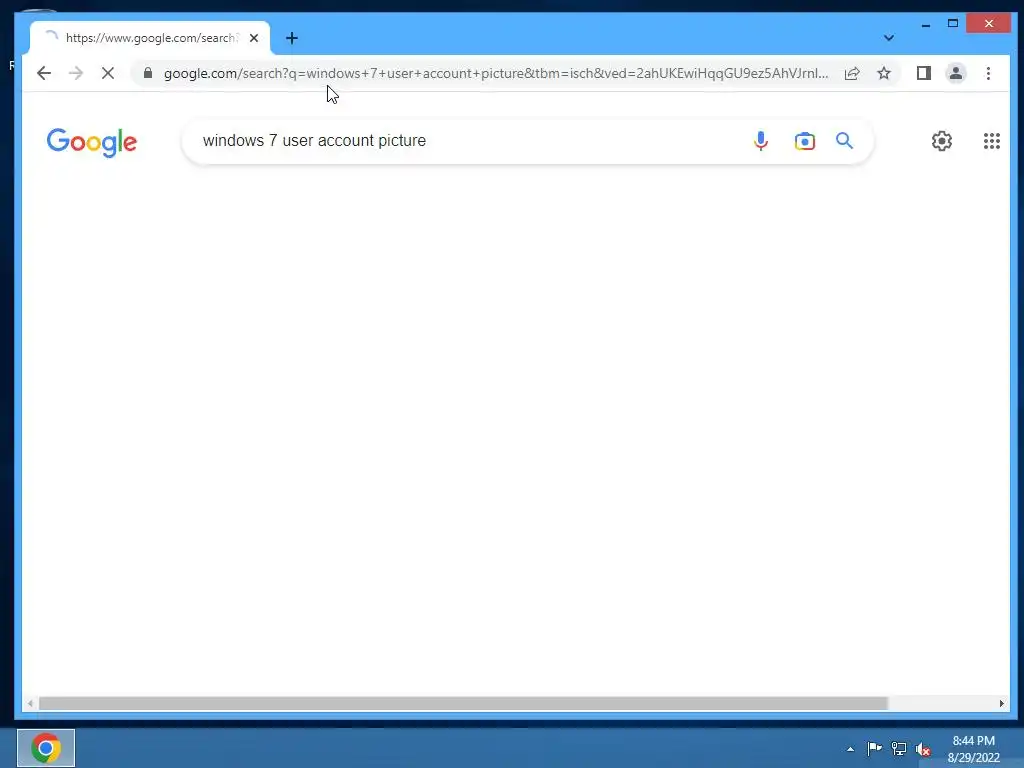The height and width of the screenshot is (768, 1024).
Task: Open Google quick settings gear
Action: point(942,141)
